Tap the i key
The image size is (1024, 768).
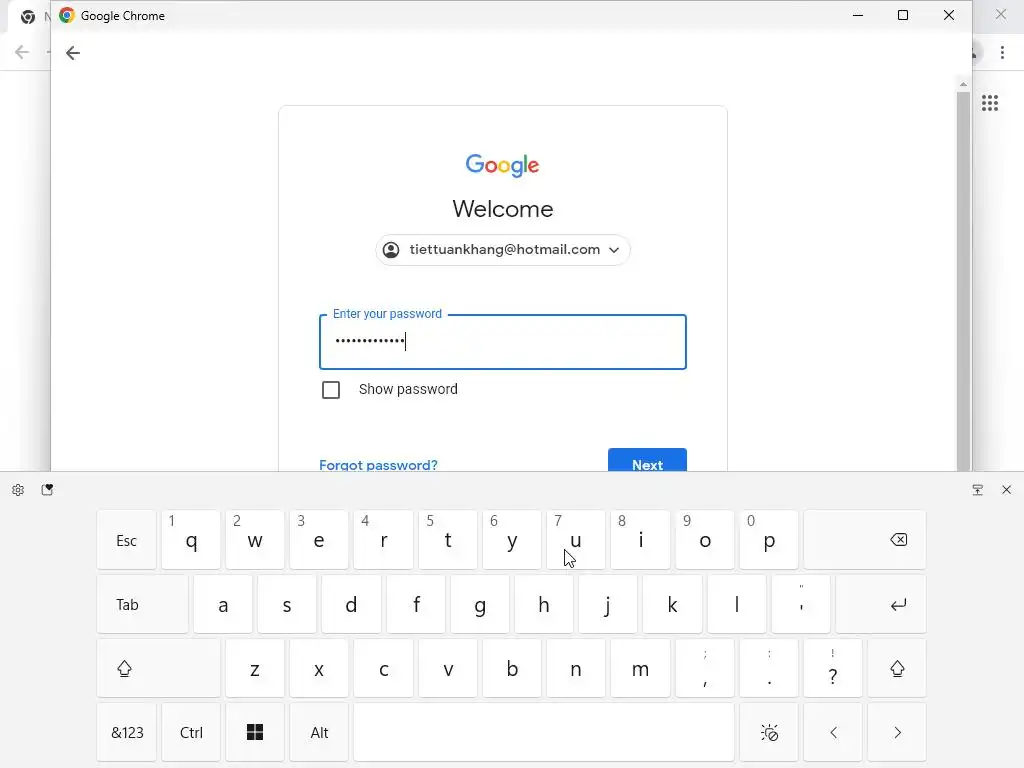pyautogui.click(x=640, y=539)
